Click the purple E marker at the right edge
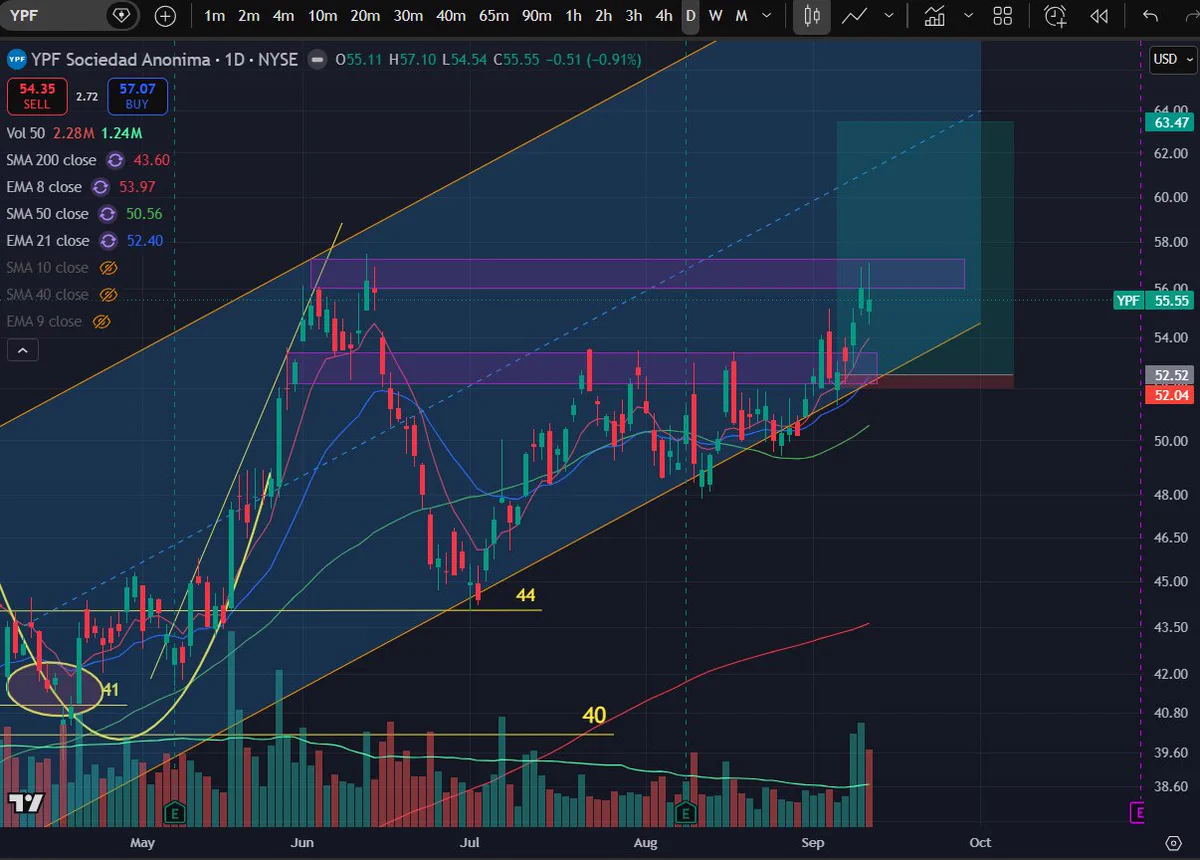Screen dimensions: 1200x860 click(x=1136, y=812)
